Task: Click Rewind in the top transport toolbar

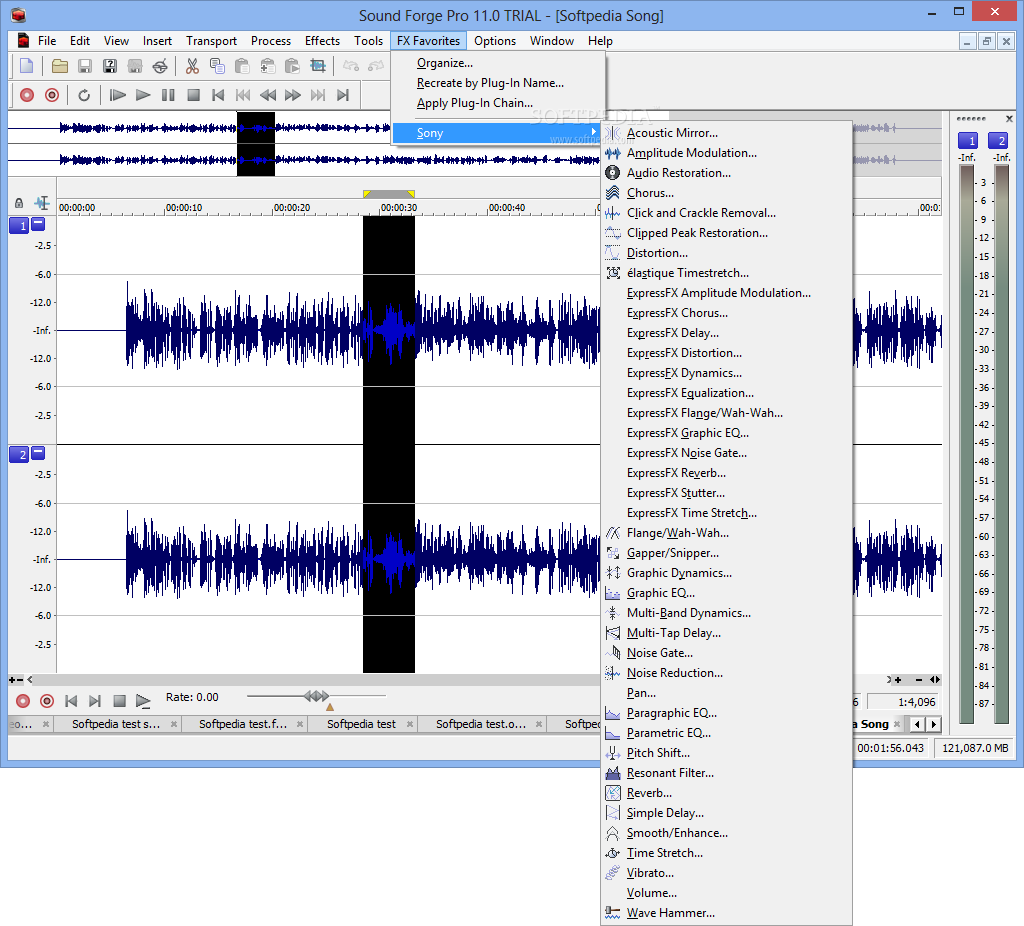Action: click(268, 95)
